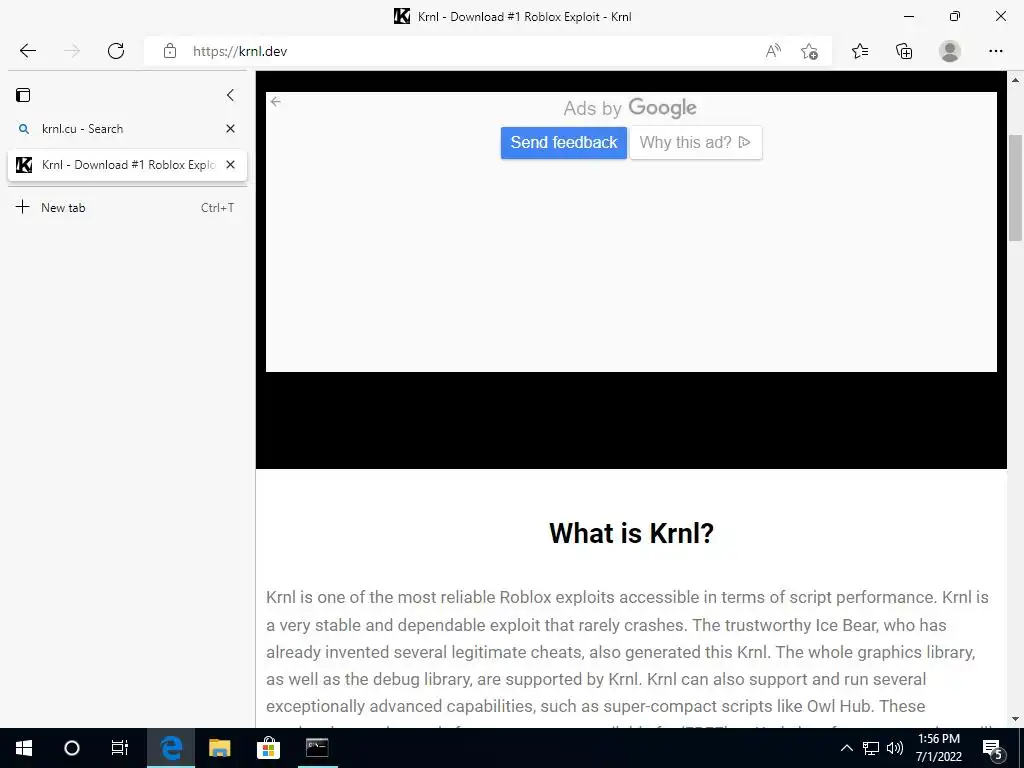Collapse the vertical tabs pane

(x=230, y=95)
